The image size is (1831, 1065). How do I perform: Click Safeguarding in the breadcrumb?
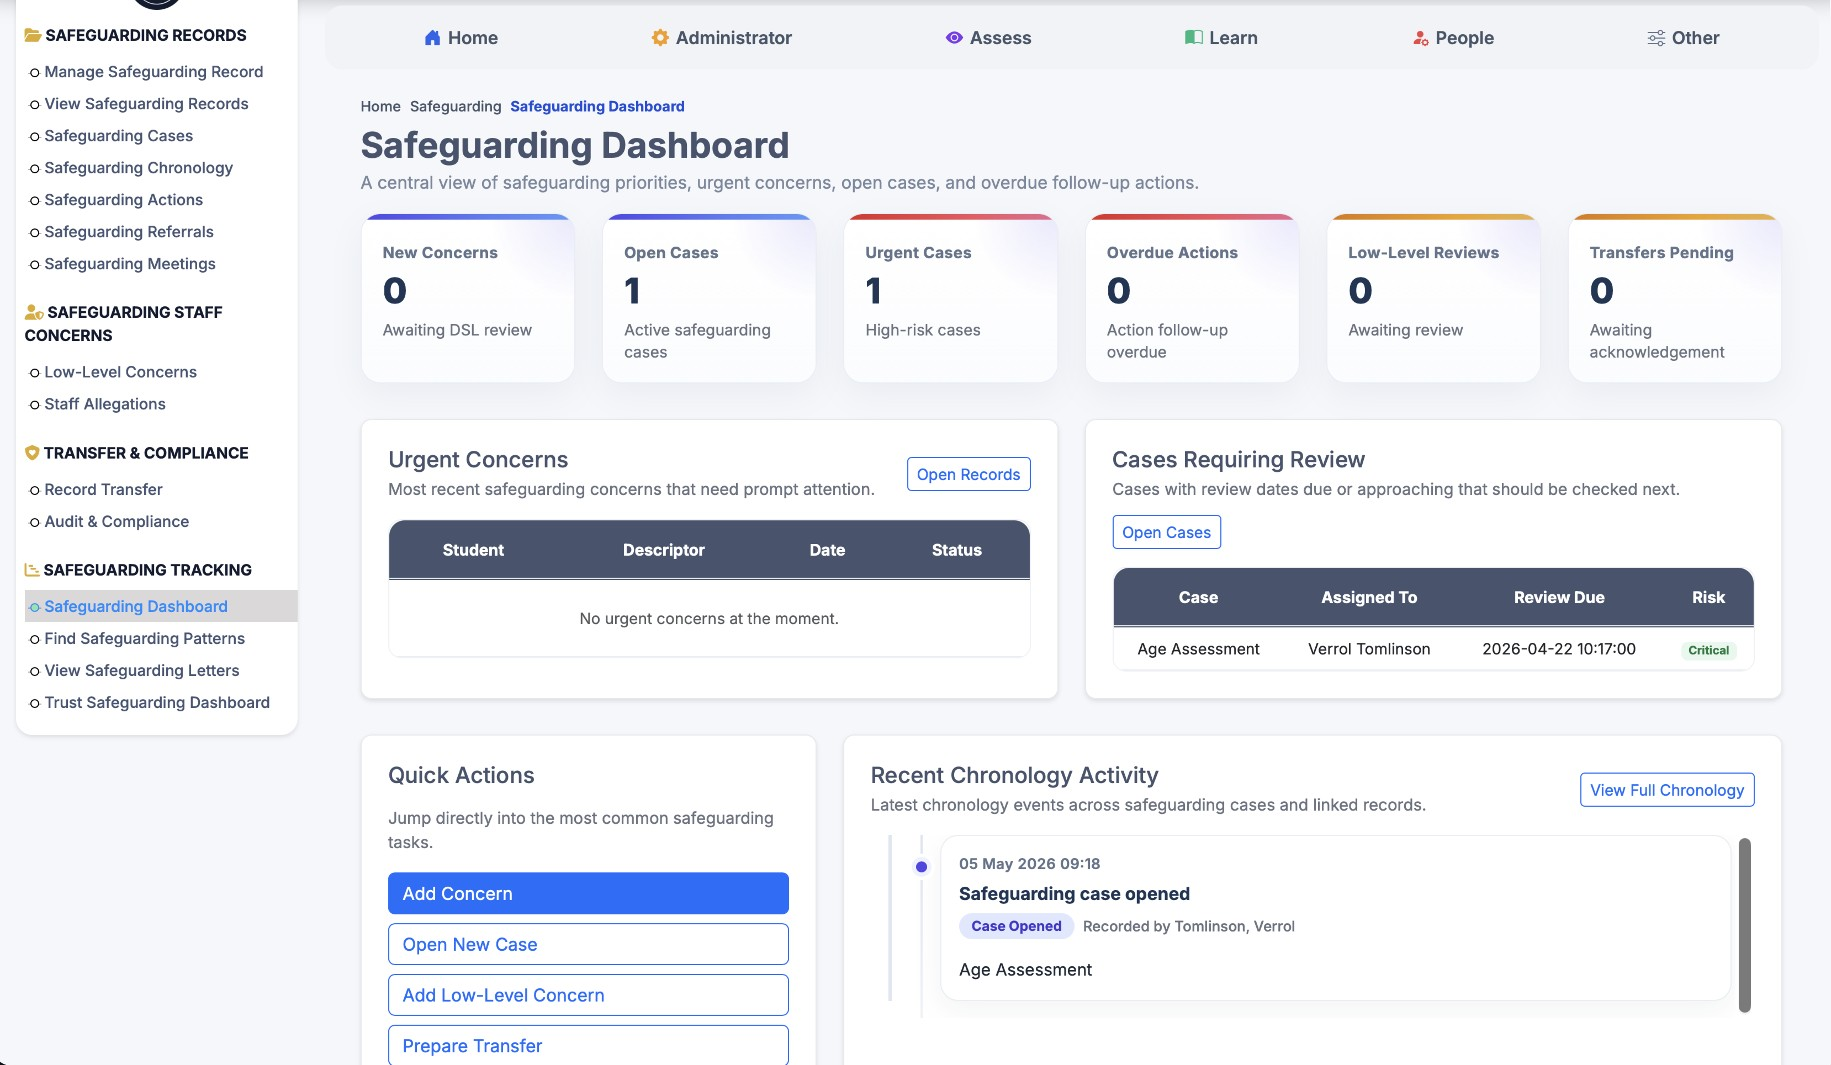pyautogui.click(x=455, y=106)
